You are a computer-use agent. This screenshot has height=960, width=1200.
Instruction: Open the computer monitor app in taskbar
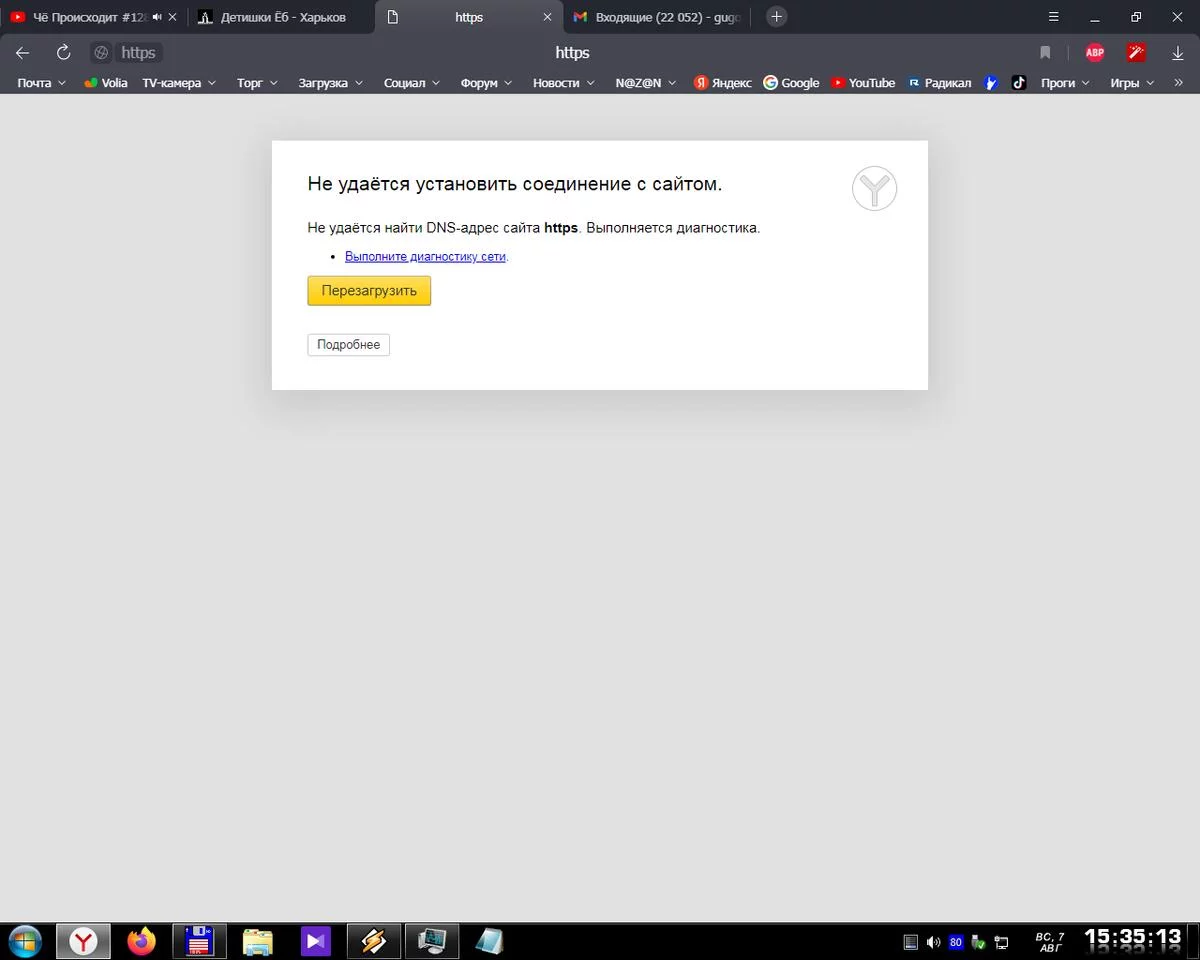[432, 941]
